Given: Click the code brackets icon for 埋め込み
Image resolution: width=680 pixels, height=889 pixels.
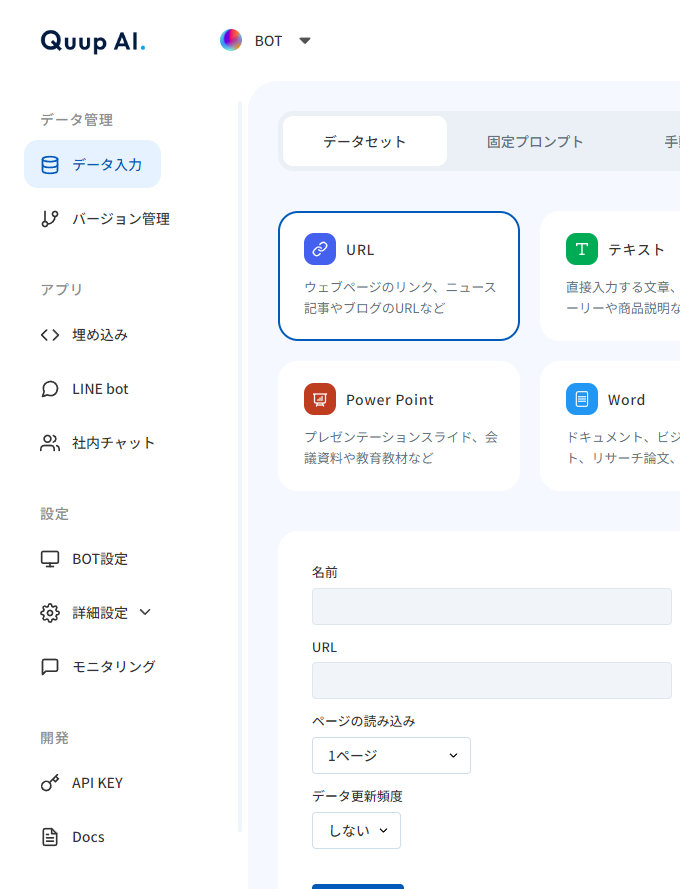Looking at the screenshot, I should tap(50, 335).
